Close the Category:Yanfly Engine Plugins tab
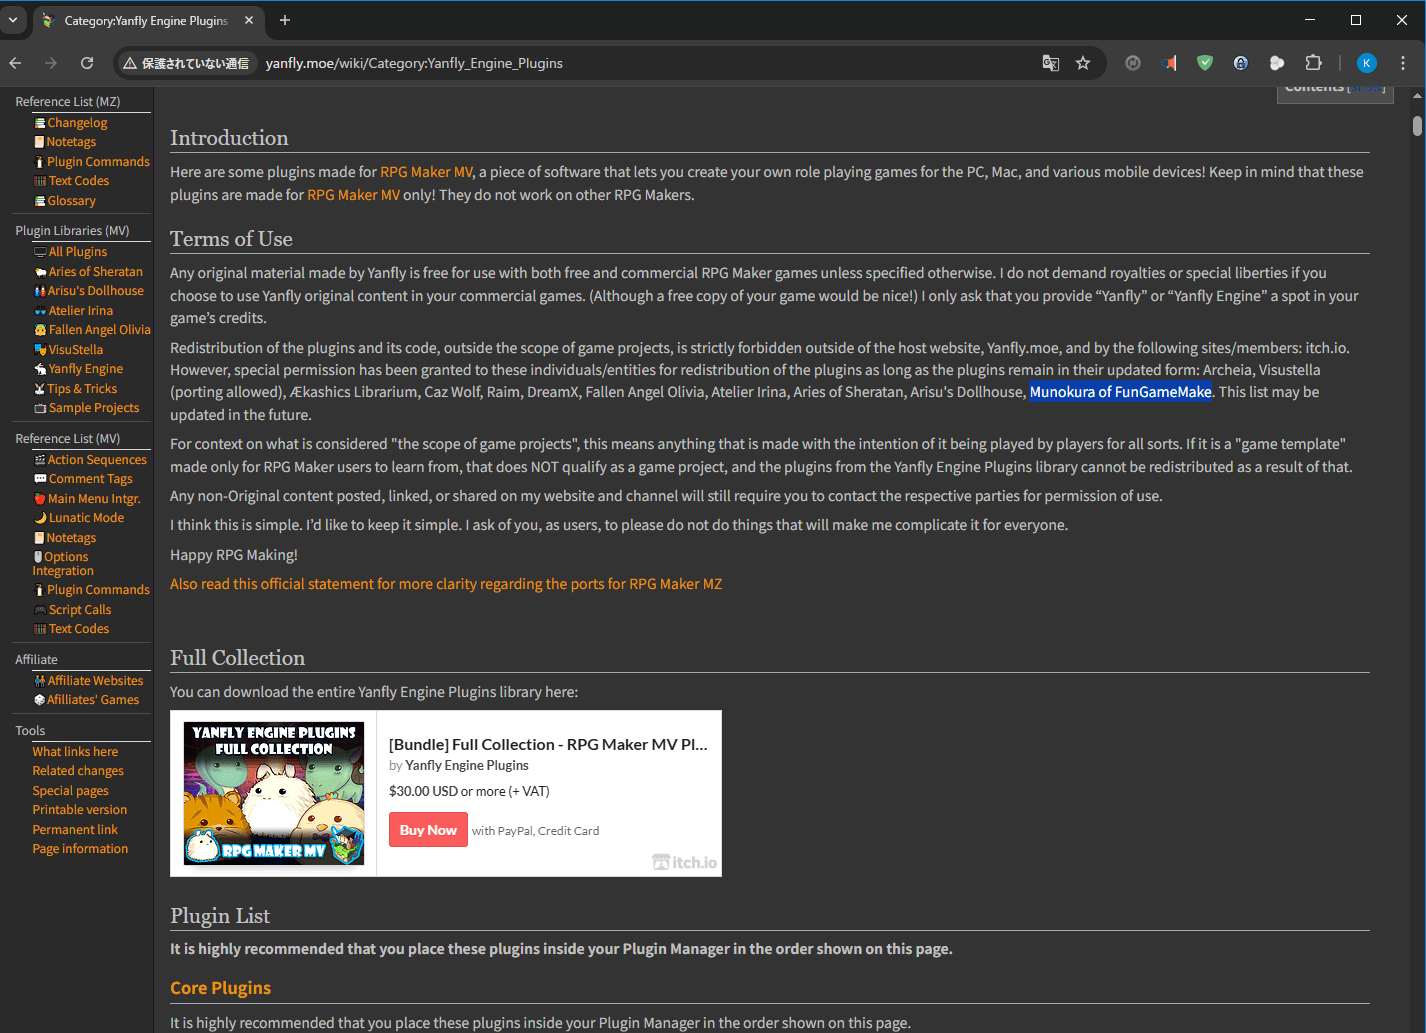Image resolution: width=1426 pixels, height=1033 pixels. pos(249,20)
